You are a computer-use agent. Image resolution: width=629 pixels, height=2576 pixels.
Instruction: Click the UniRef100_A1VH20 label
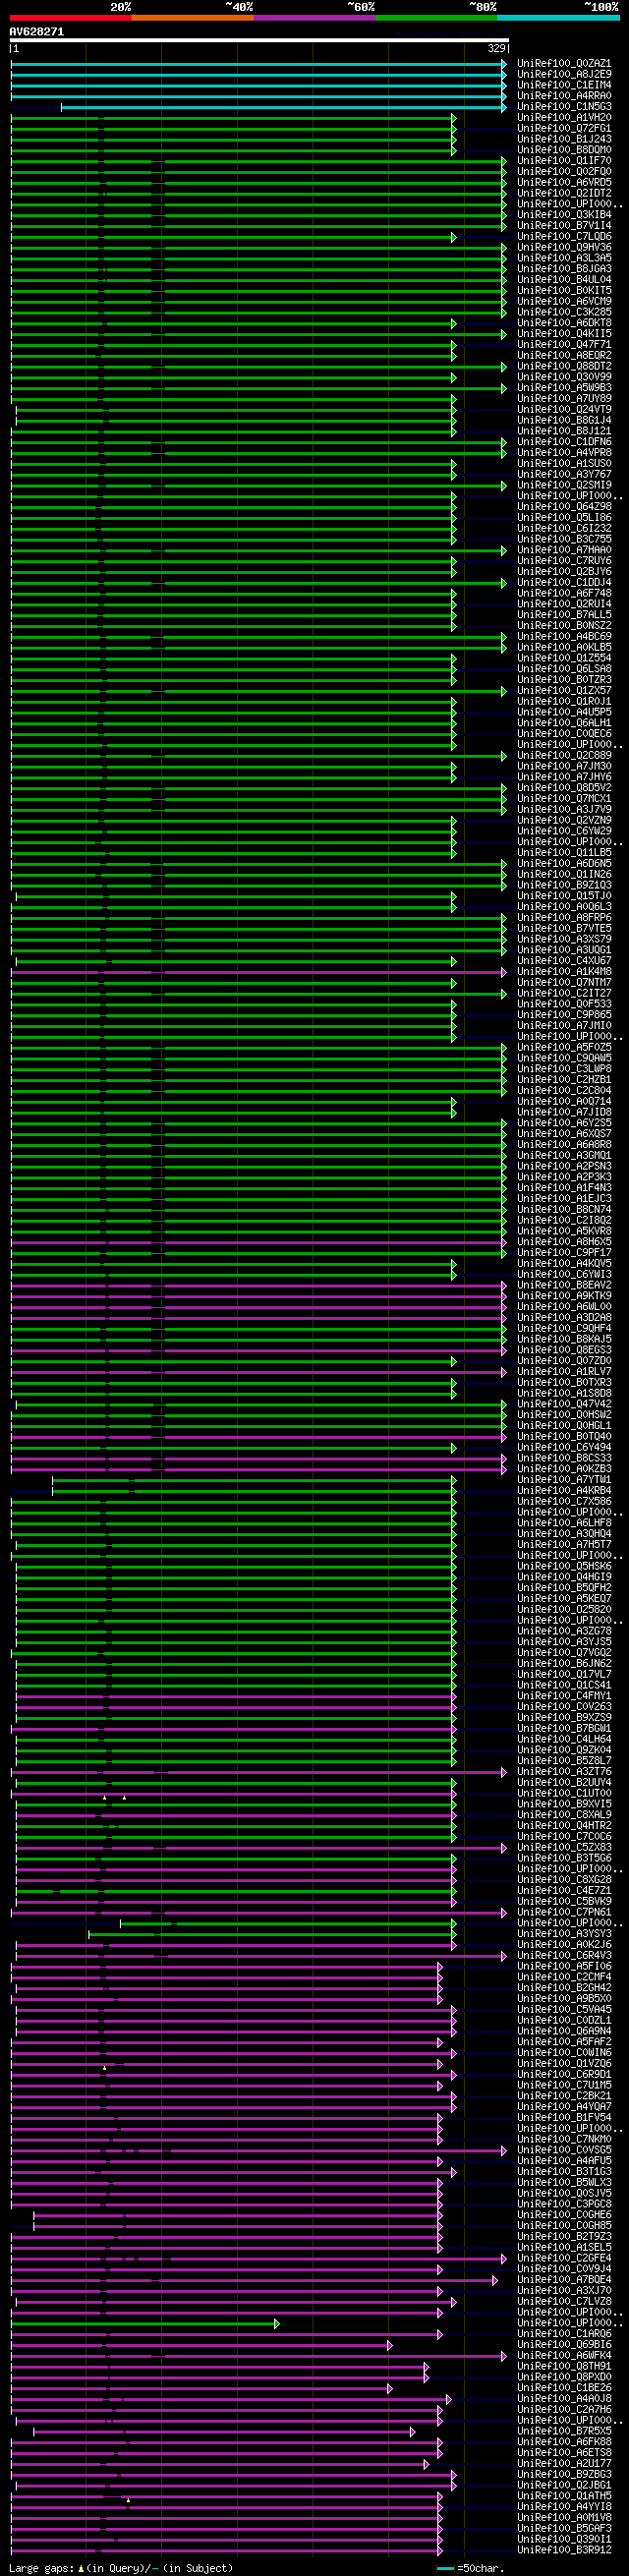(x=564, y=118)
